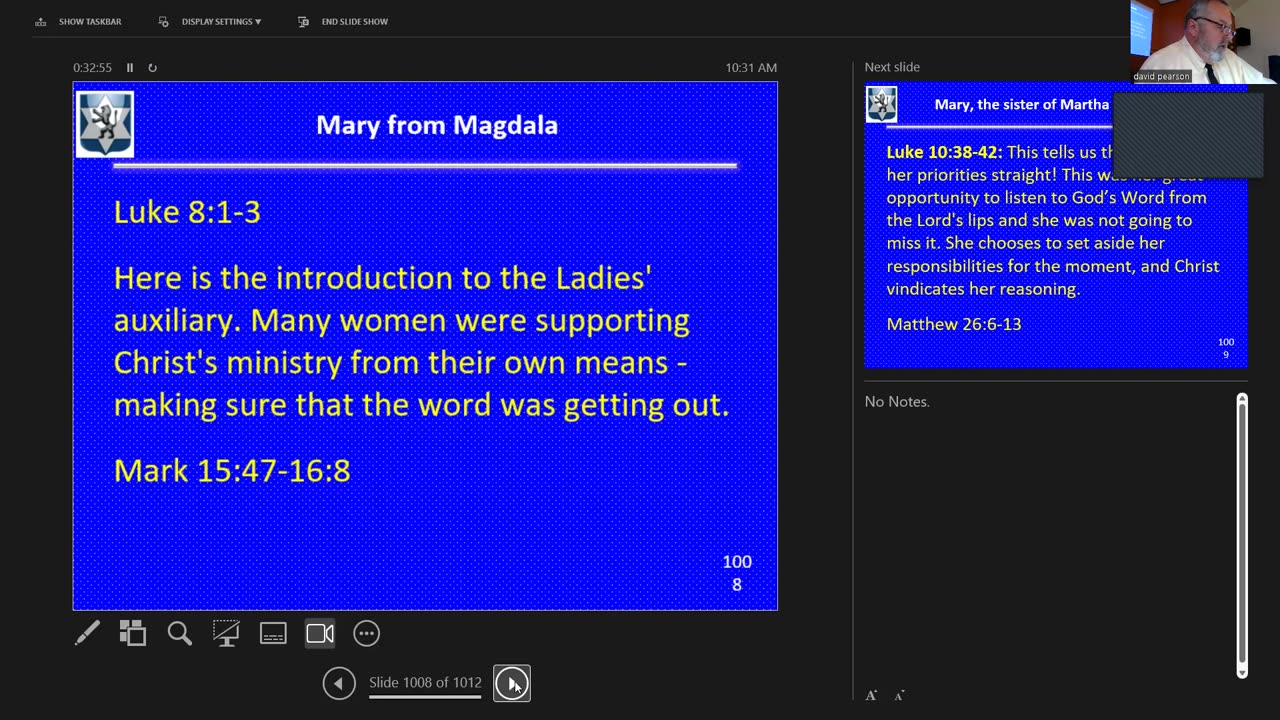
Task: Click david pearson video thumbnail
Action: (x=1204, y=42)
